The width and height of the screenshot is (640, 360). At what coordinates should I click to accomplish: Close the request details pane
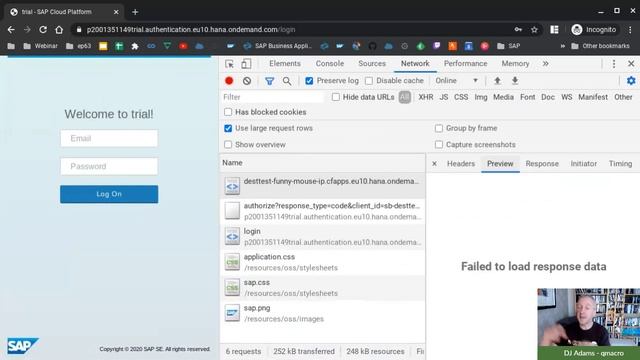point(434,164)
